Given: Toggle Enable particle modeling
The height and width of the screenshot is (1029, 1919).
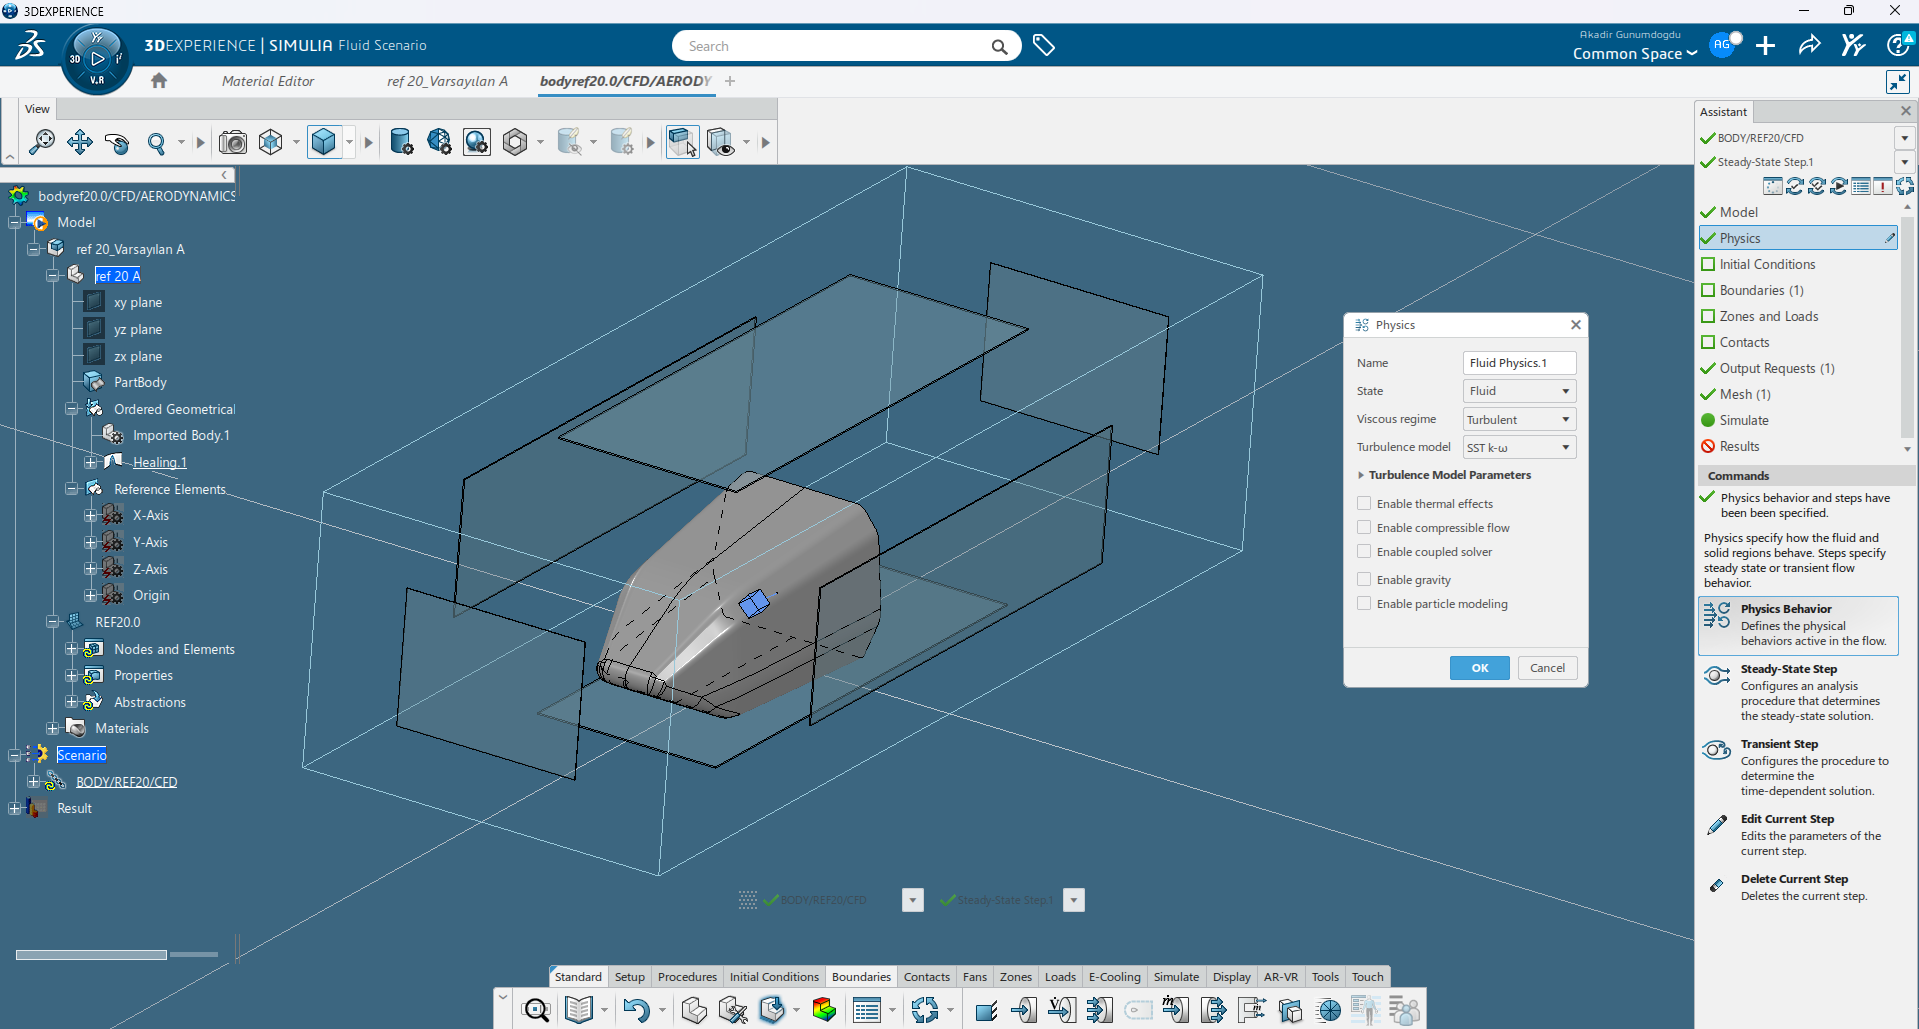Looking at the screenshot, I should point(1364,603).
